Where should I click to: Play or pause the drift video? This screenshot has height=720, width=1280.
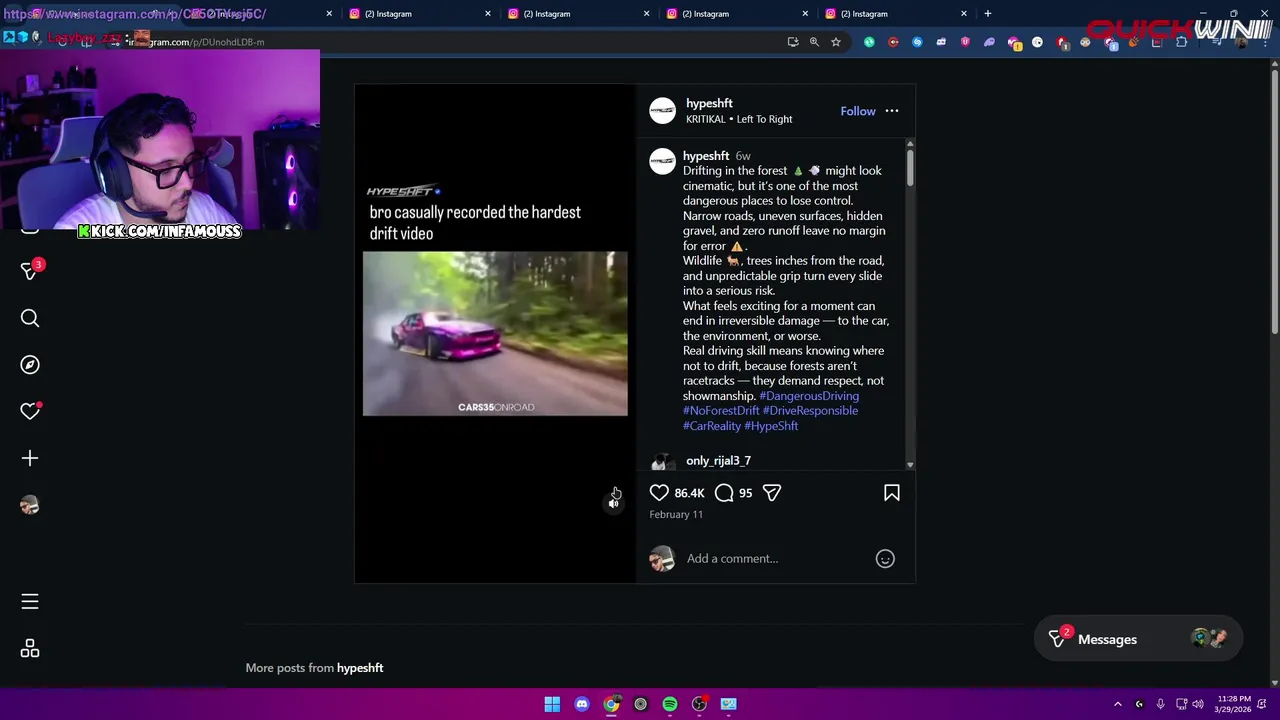pyautogui.click(x=495, y=333)
